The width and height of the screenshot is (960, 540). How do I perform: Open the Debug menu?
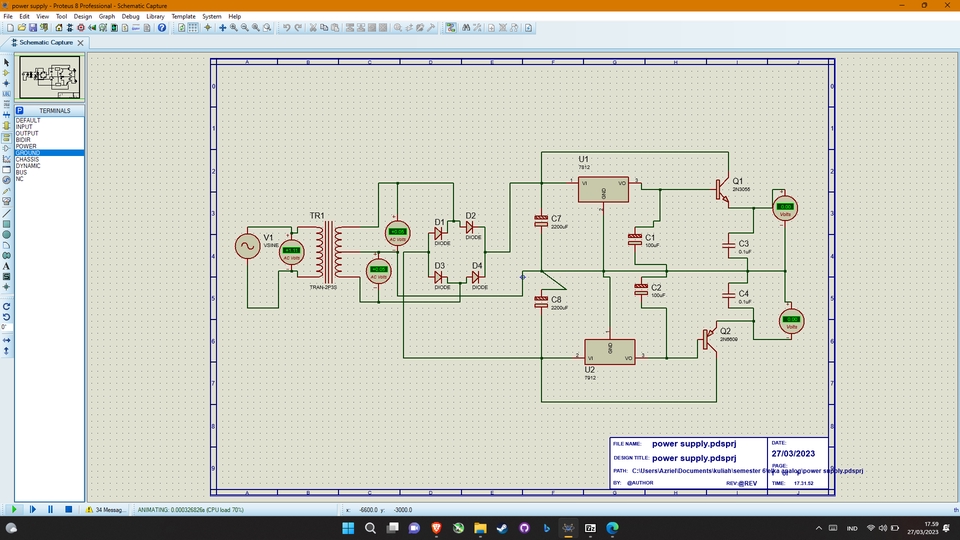130,17
